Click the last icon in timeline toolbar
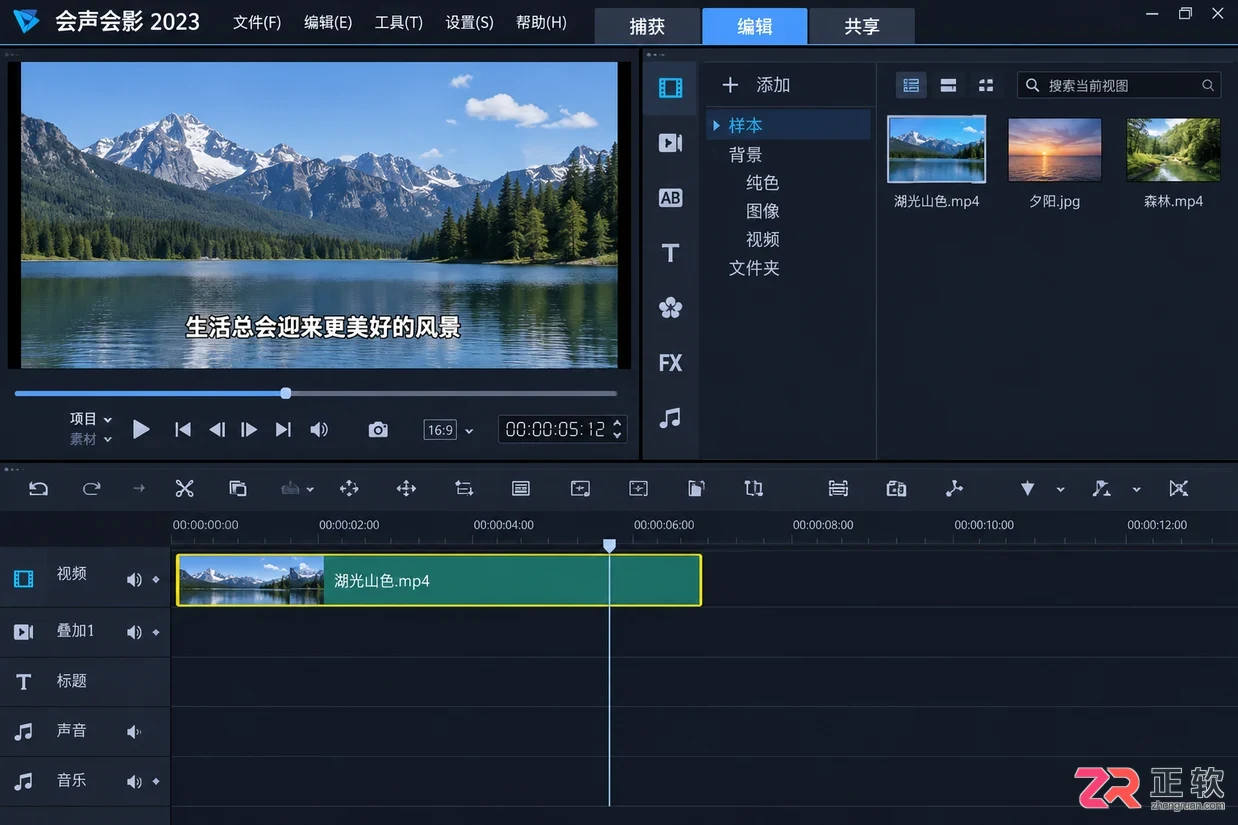 click(1179, 488)
